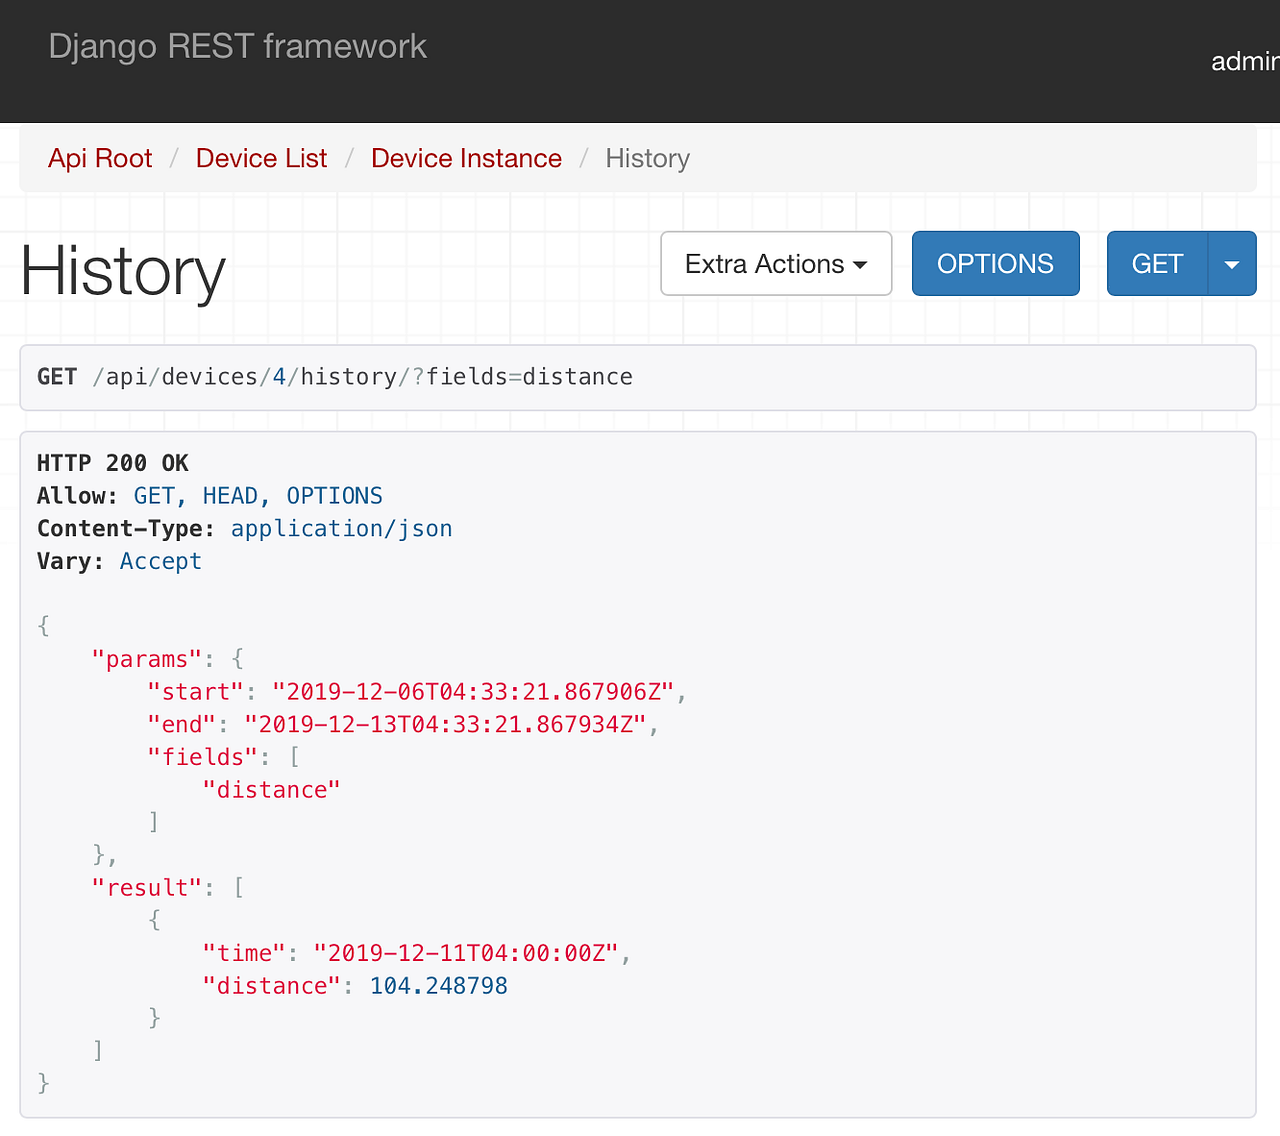Expand the Extra Actions dropdown
Screen dimensions: 1280x1136
click(x=776, y=264)
